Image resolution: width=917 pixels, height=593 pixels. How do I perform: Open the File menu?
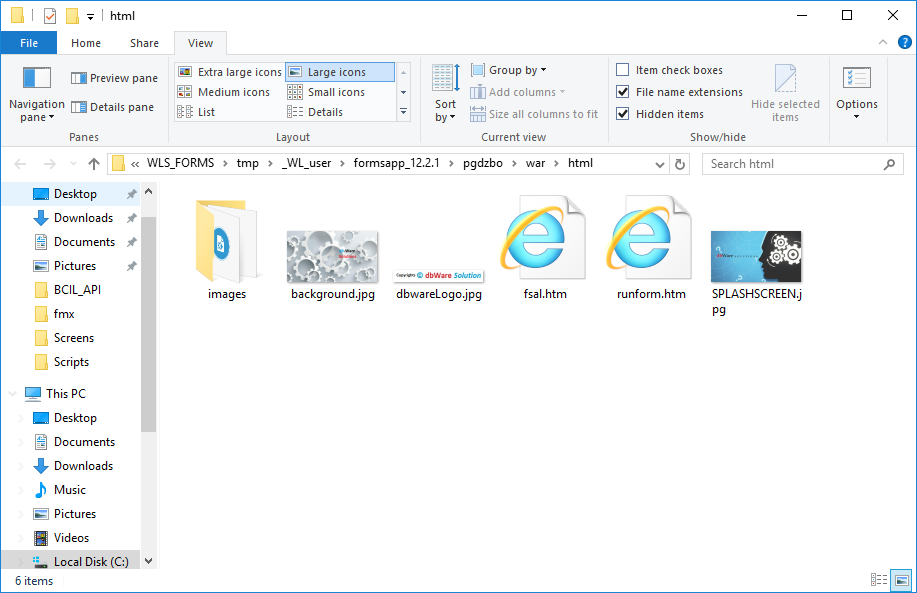29,43
